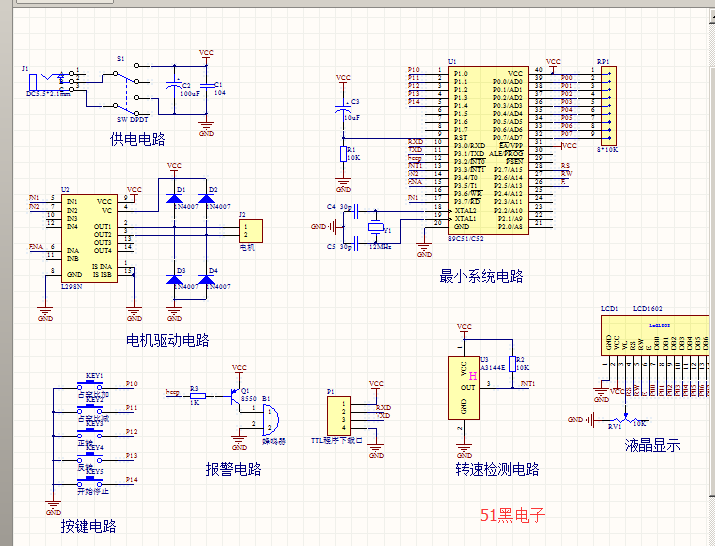Select the KEY1 push button symbol
Screen dimensions: 715x546
pos(90,385)
